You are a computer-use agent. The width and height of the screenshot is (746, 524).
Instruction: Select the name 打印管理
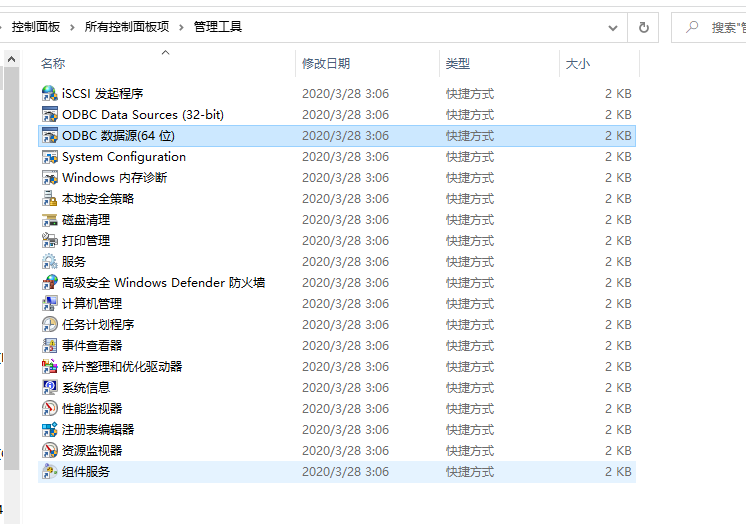click(x=86, y=241)
